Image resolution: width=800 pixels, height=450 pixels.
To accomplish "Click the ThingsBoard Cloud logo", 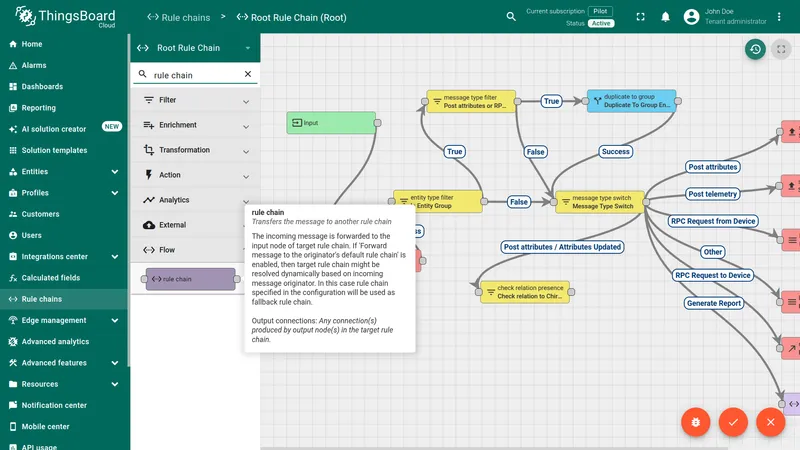I will point(65,17).
